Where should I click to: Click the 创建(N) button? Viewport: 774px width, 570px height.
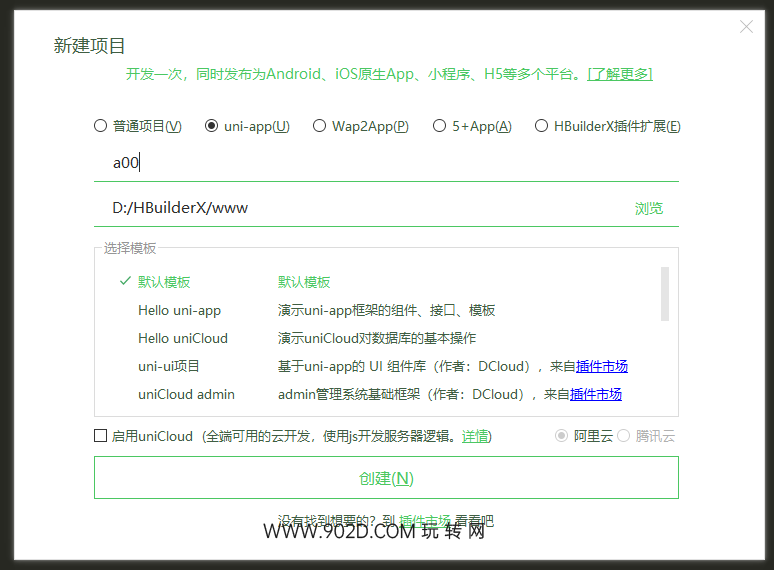pos(386,478)
